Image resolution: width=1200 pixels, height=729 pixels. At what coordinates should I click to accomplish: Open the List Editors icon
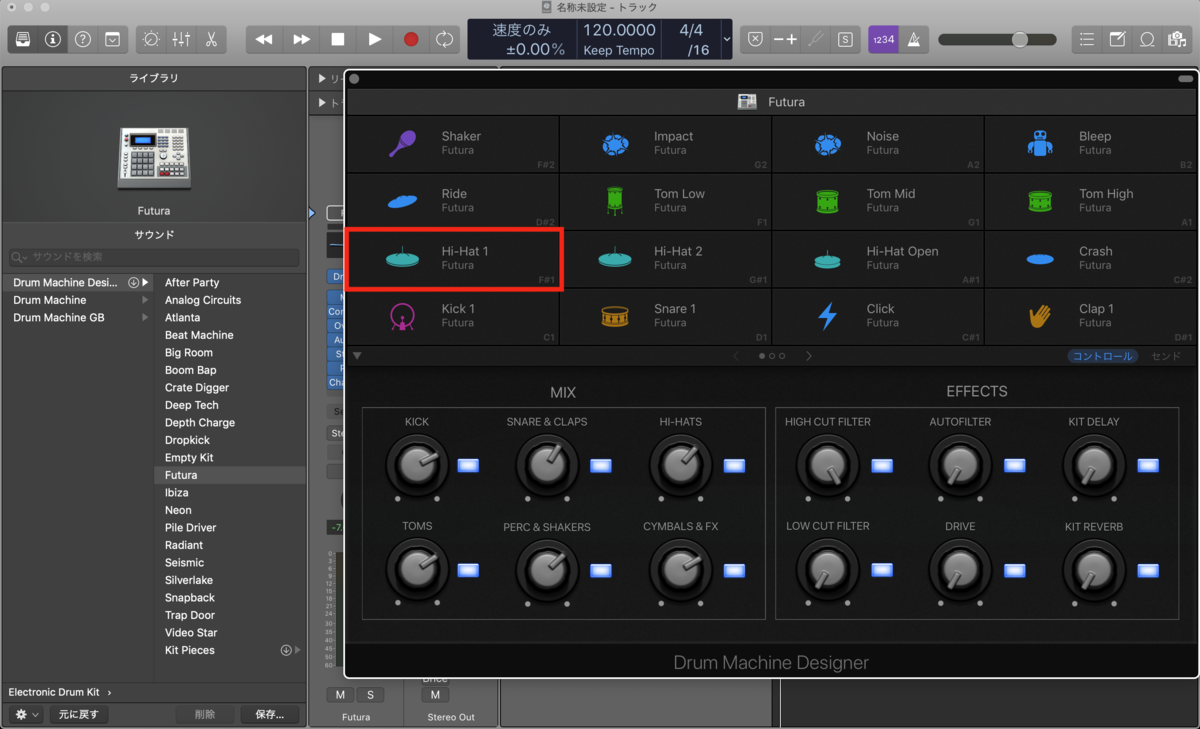coord(1087,40)
